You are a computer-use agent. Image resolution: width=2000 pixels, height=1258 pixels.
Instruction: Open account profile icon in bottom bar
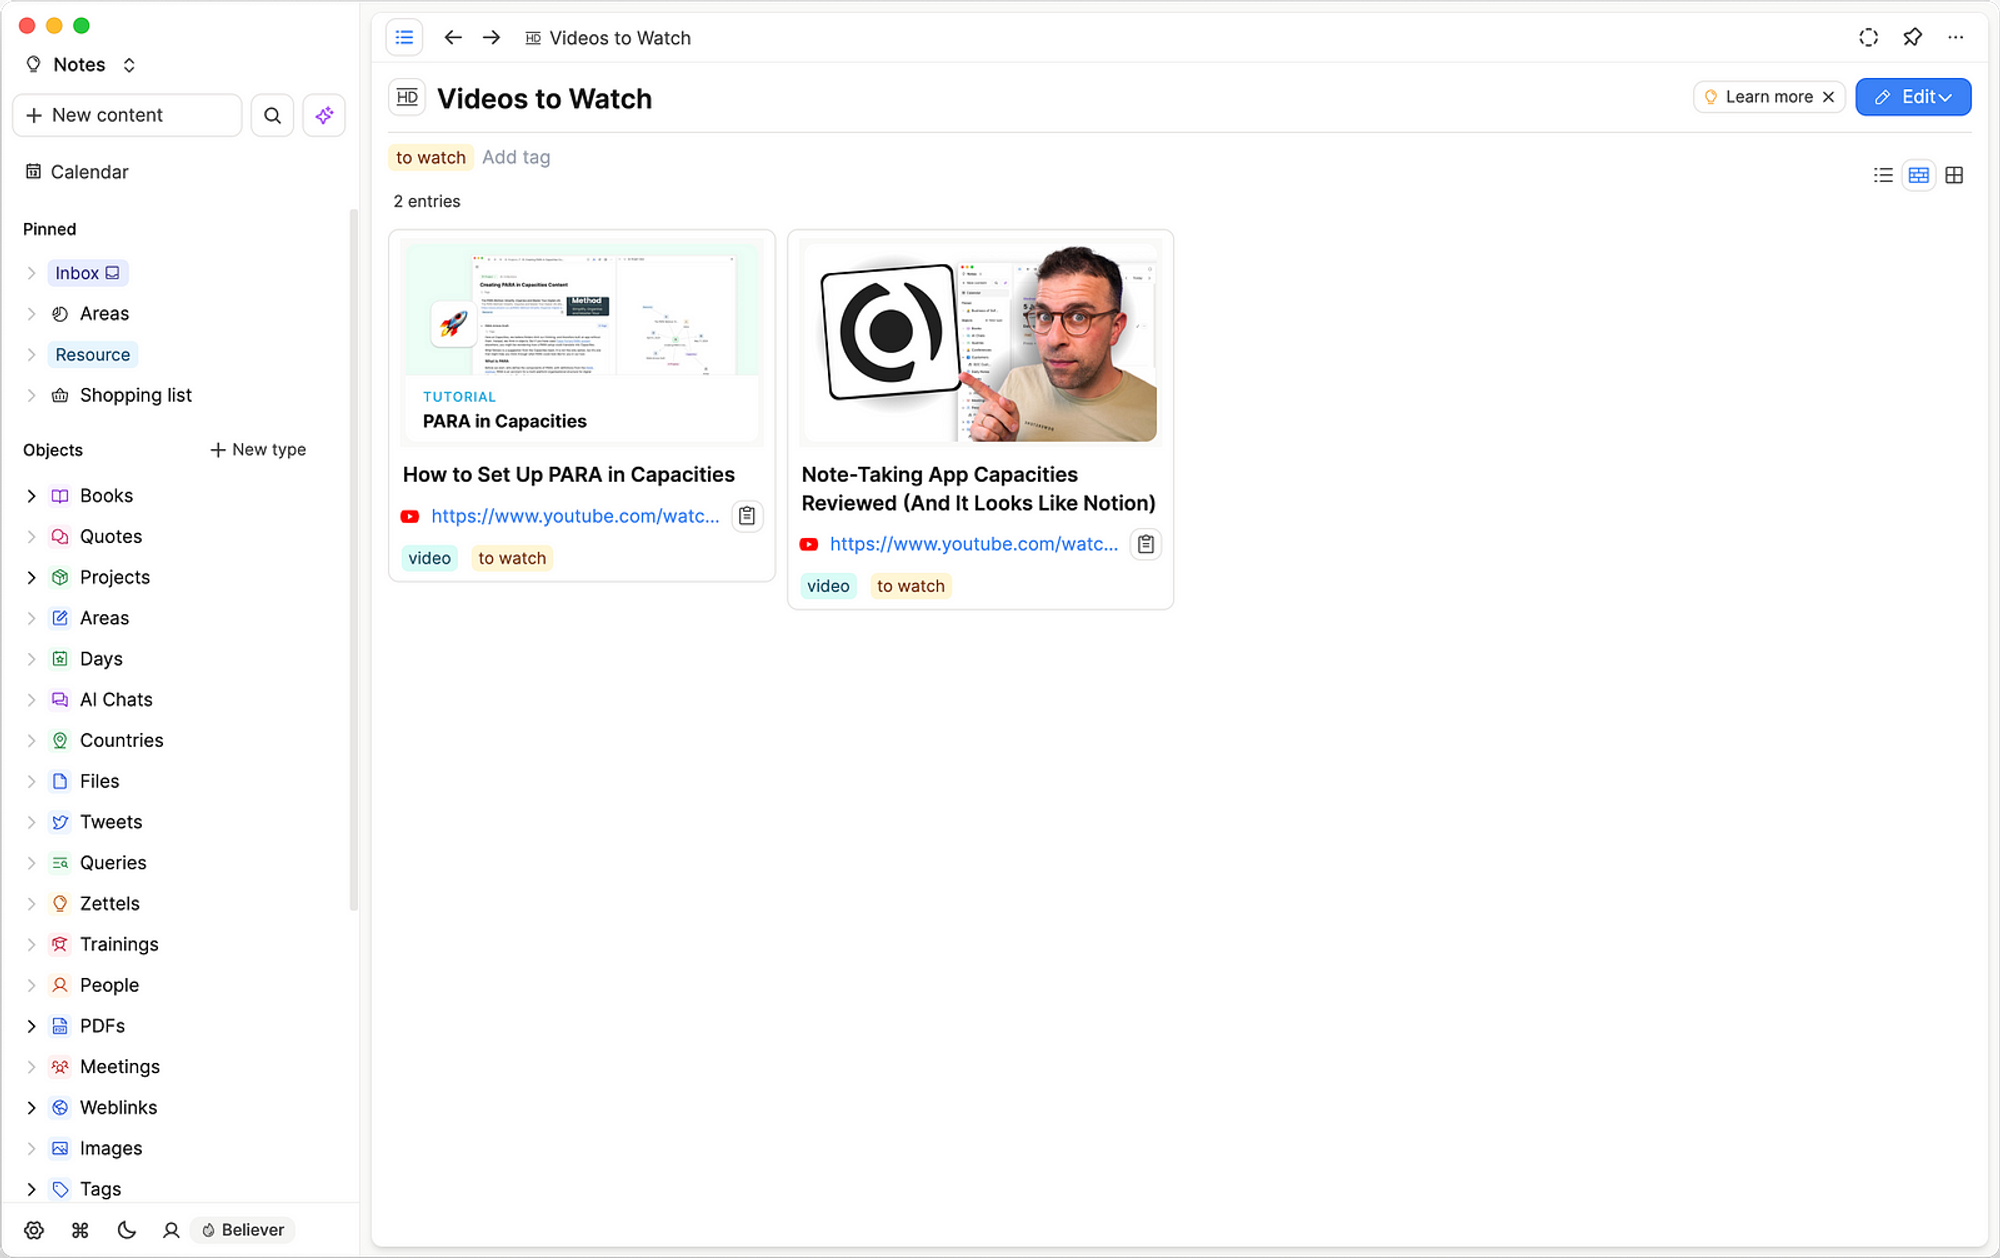coord(171,1230)
